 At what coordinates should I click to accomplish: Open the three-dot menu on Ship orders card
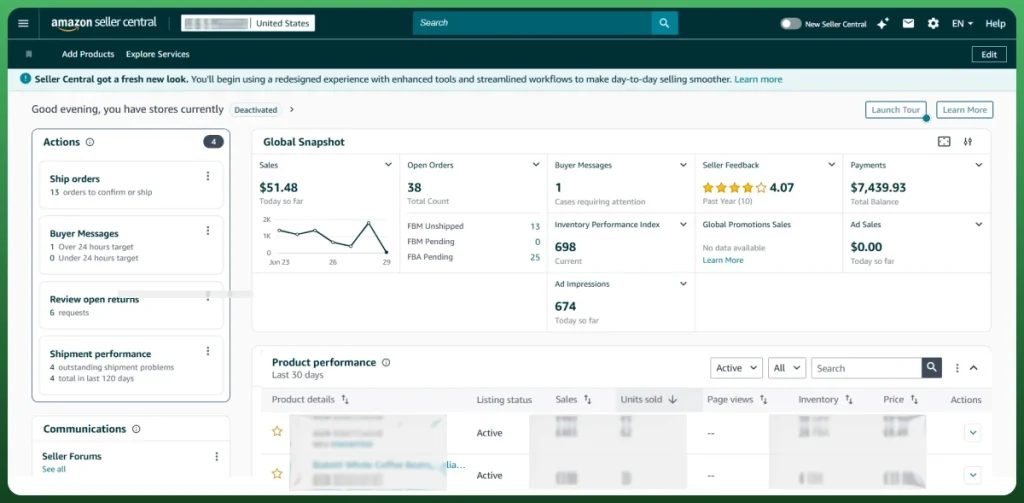(x=208, y=176)
